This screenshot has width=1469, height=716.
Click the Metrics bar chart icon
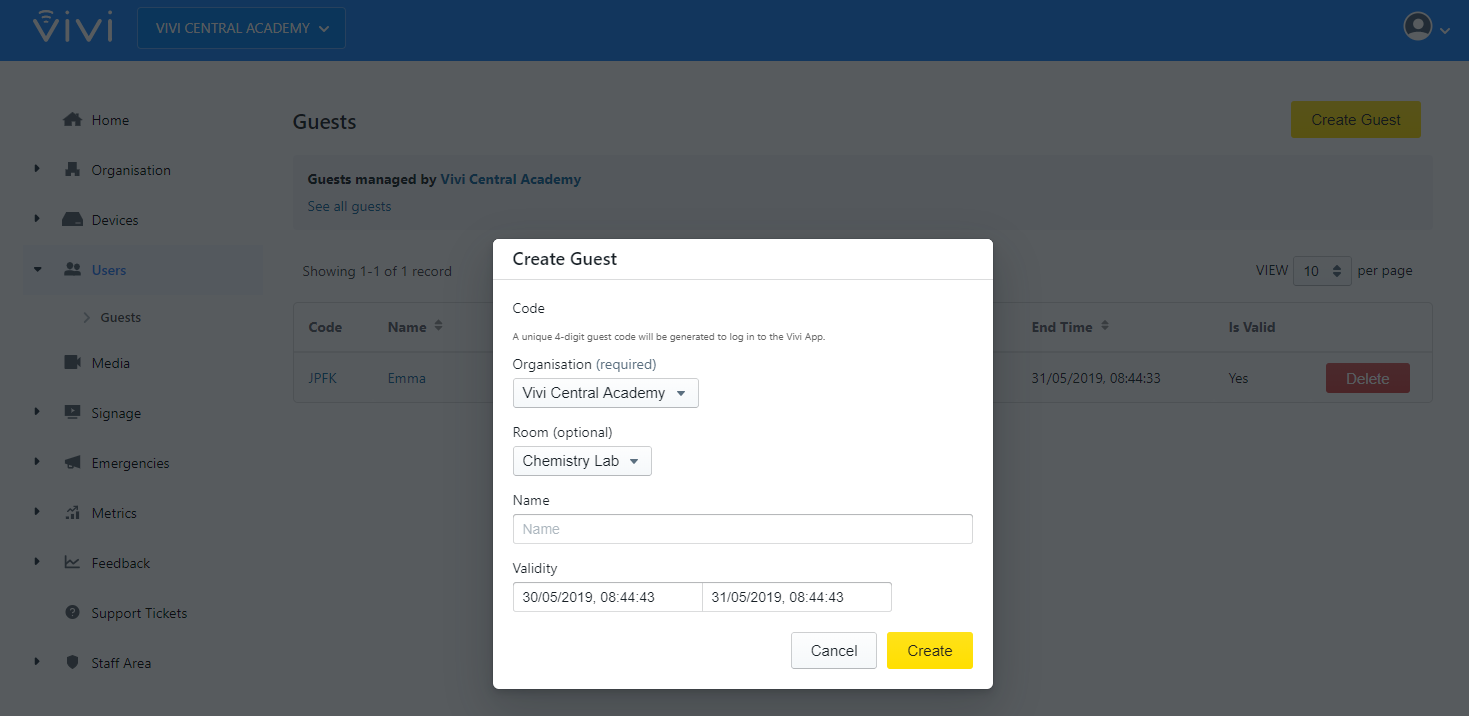(x=72, y=513)
